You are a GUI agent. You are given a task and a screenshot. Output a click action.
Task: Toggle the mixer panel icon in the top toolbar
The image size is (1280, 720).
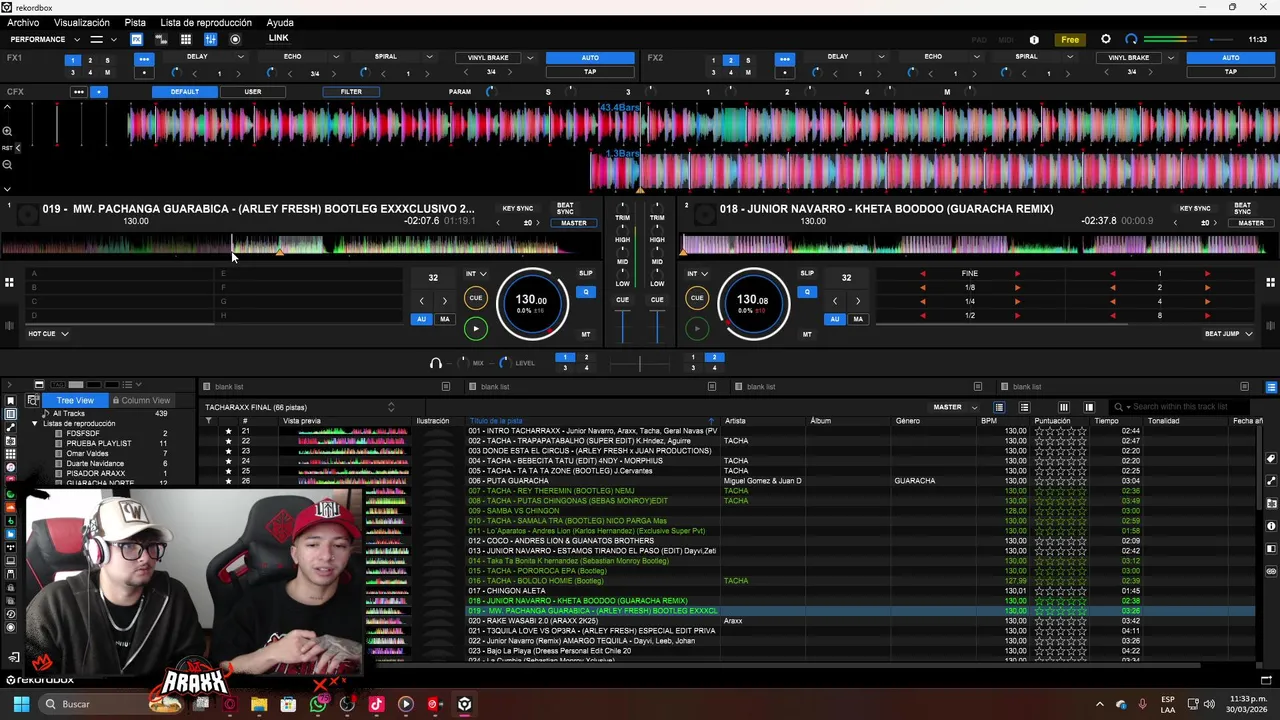[x=210, y=39]
